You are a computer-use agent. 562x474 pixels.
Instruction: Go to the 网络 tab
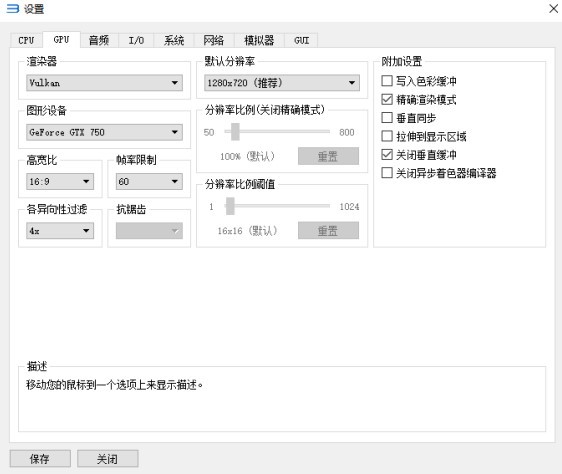pos(214,40)
